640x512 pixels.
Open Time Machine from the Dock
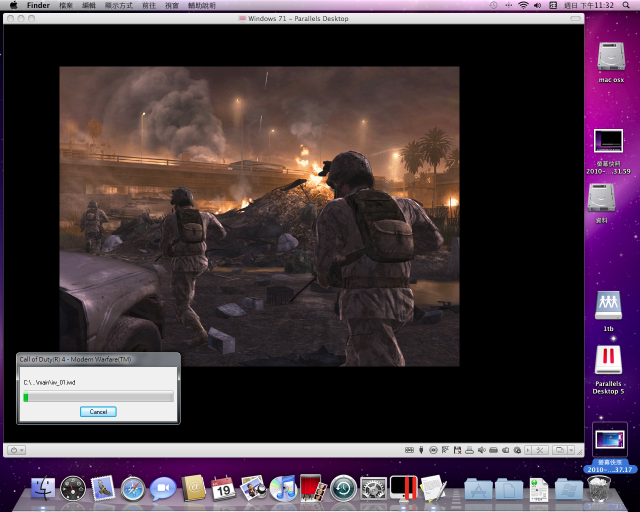pos(343,488)
